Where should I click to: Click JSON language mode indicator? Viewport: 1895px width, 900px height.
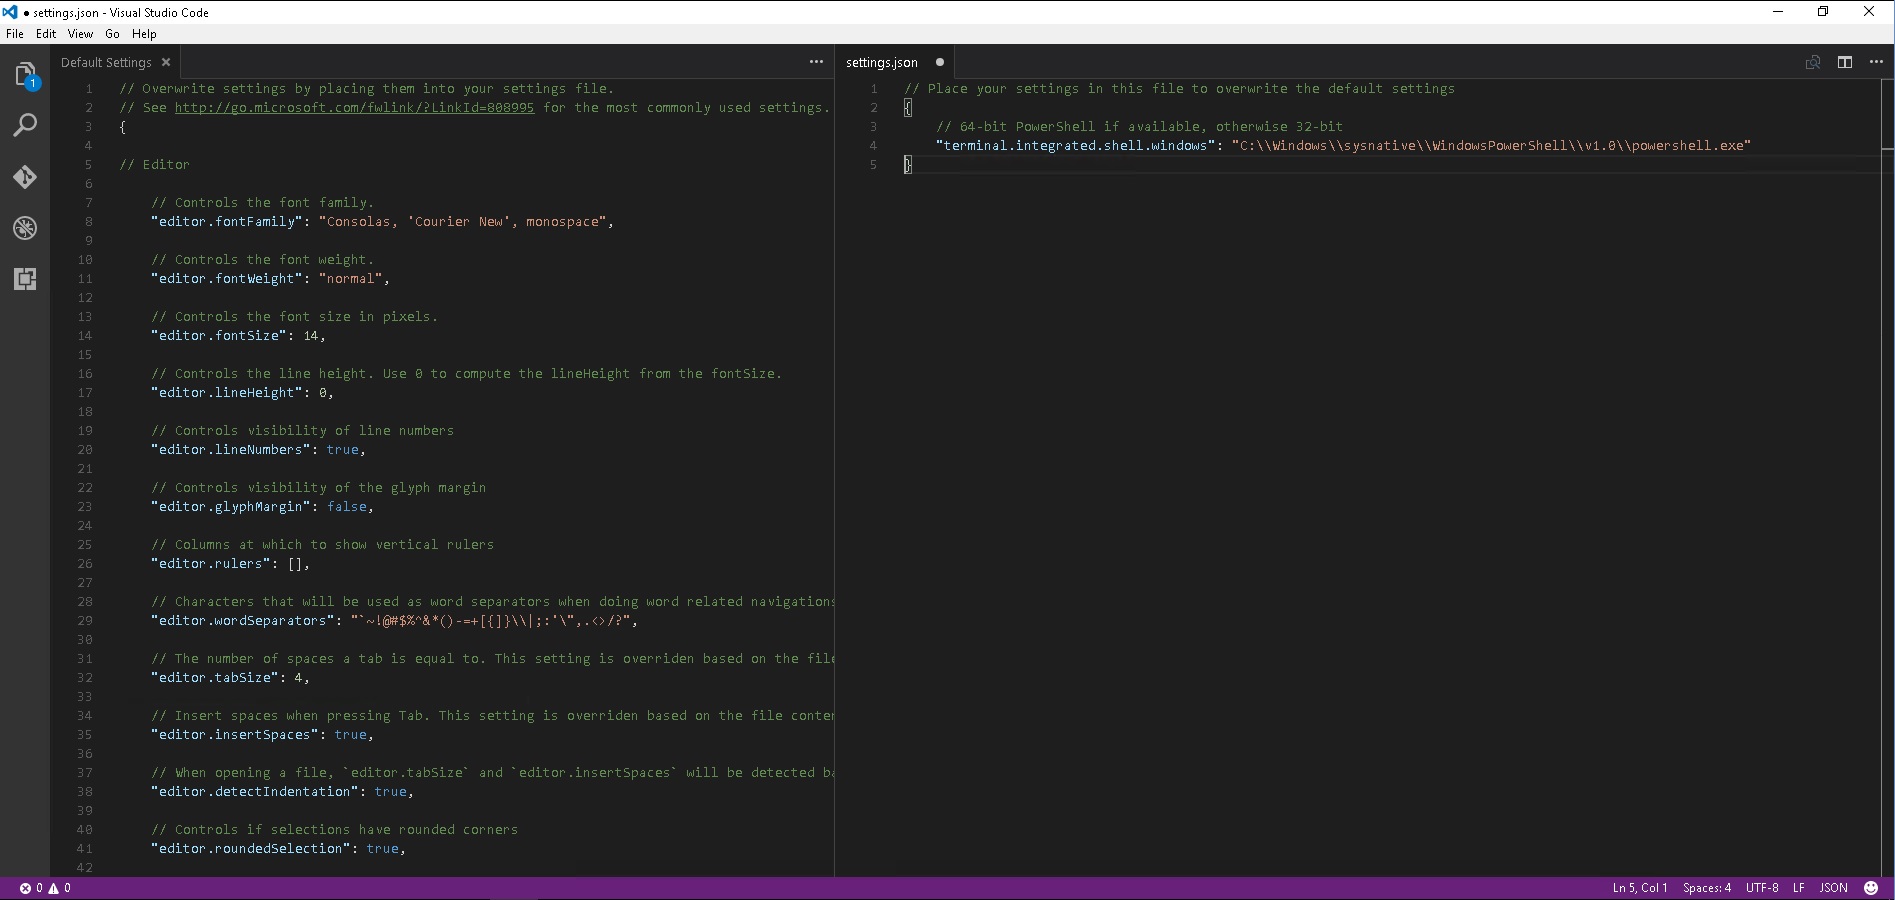pyautogui.click(x=1833, y=888)
